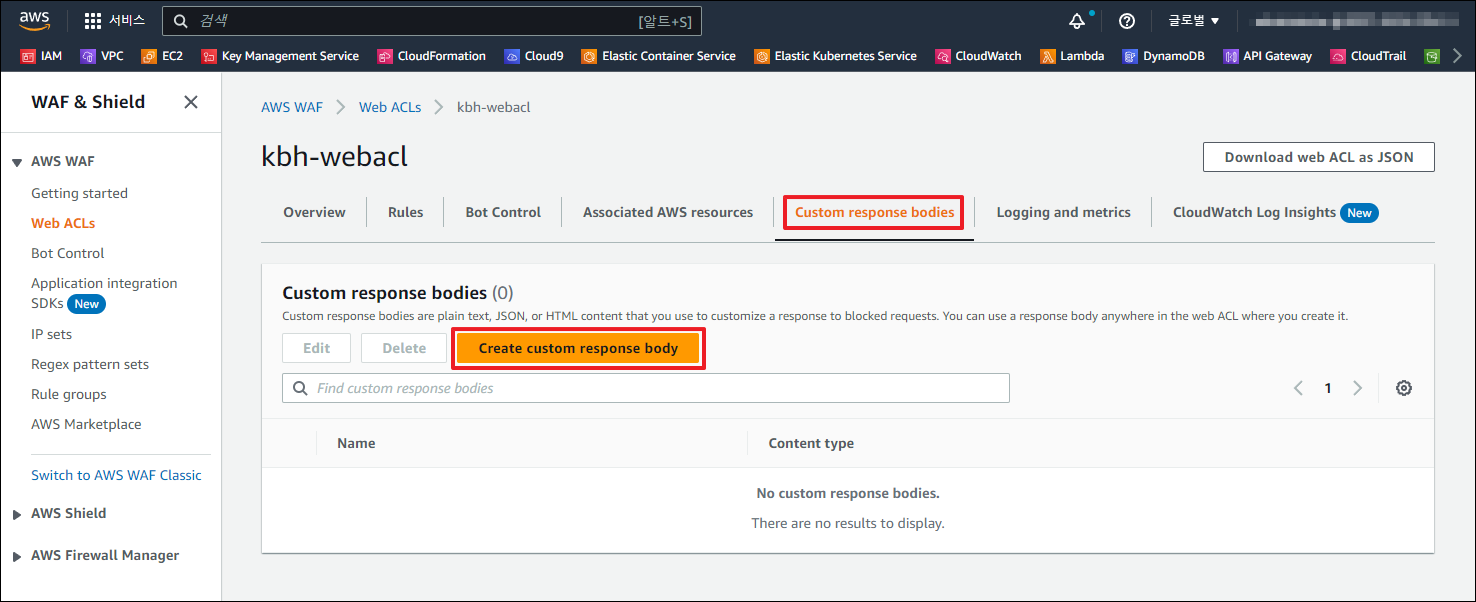
Task: Open the AWS logo home
Action: pos(33,20)
